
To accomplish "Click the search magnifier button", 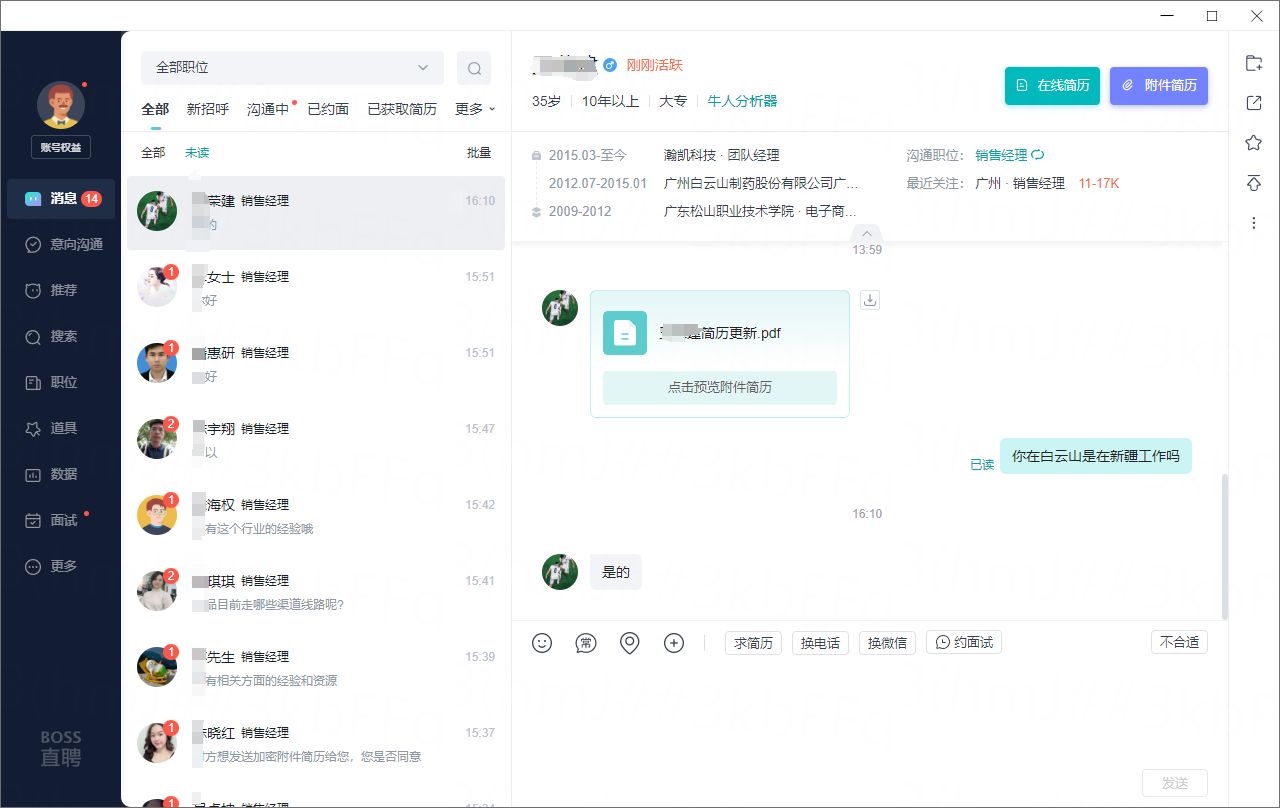I will tap(474, 68).
